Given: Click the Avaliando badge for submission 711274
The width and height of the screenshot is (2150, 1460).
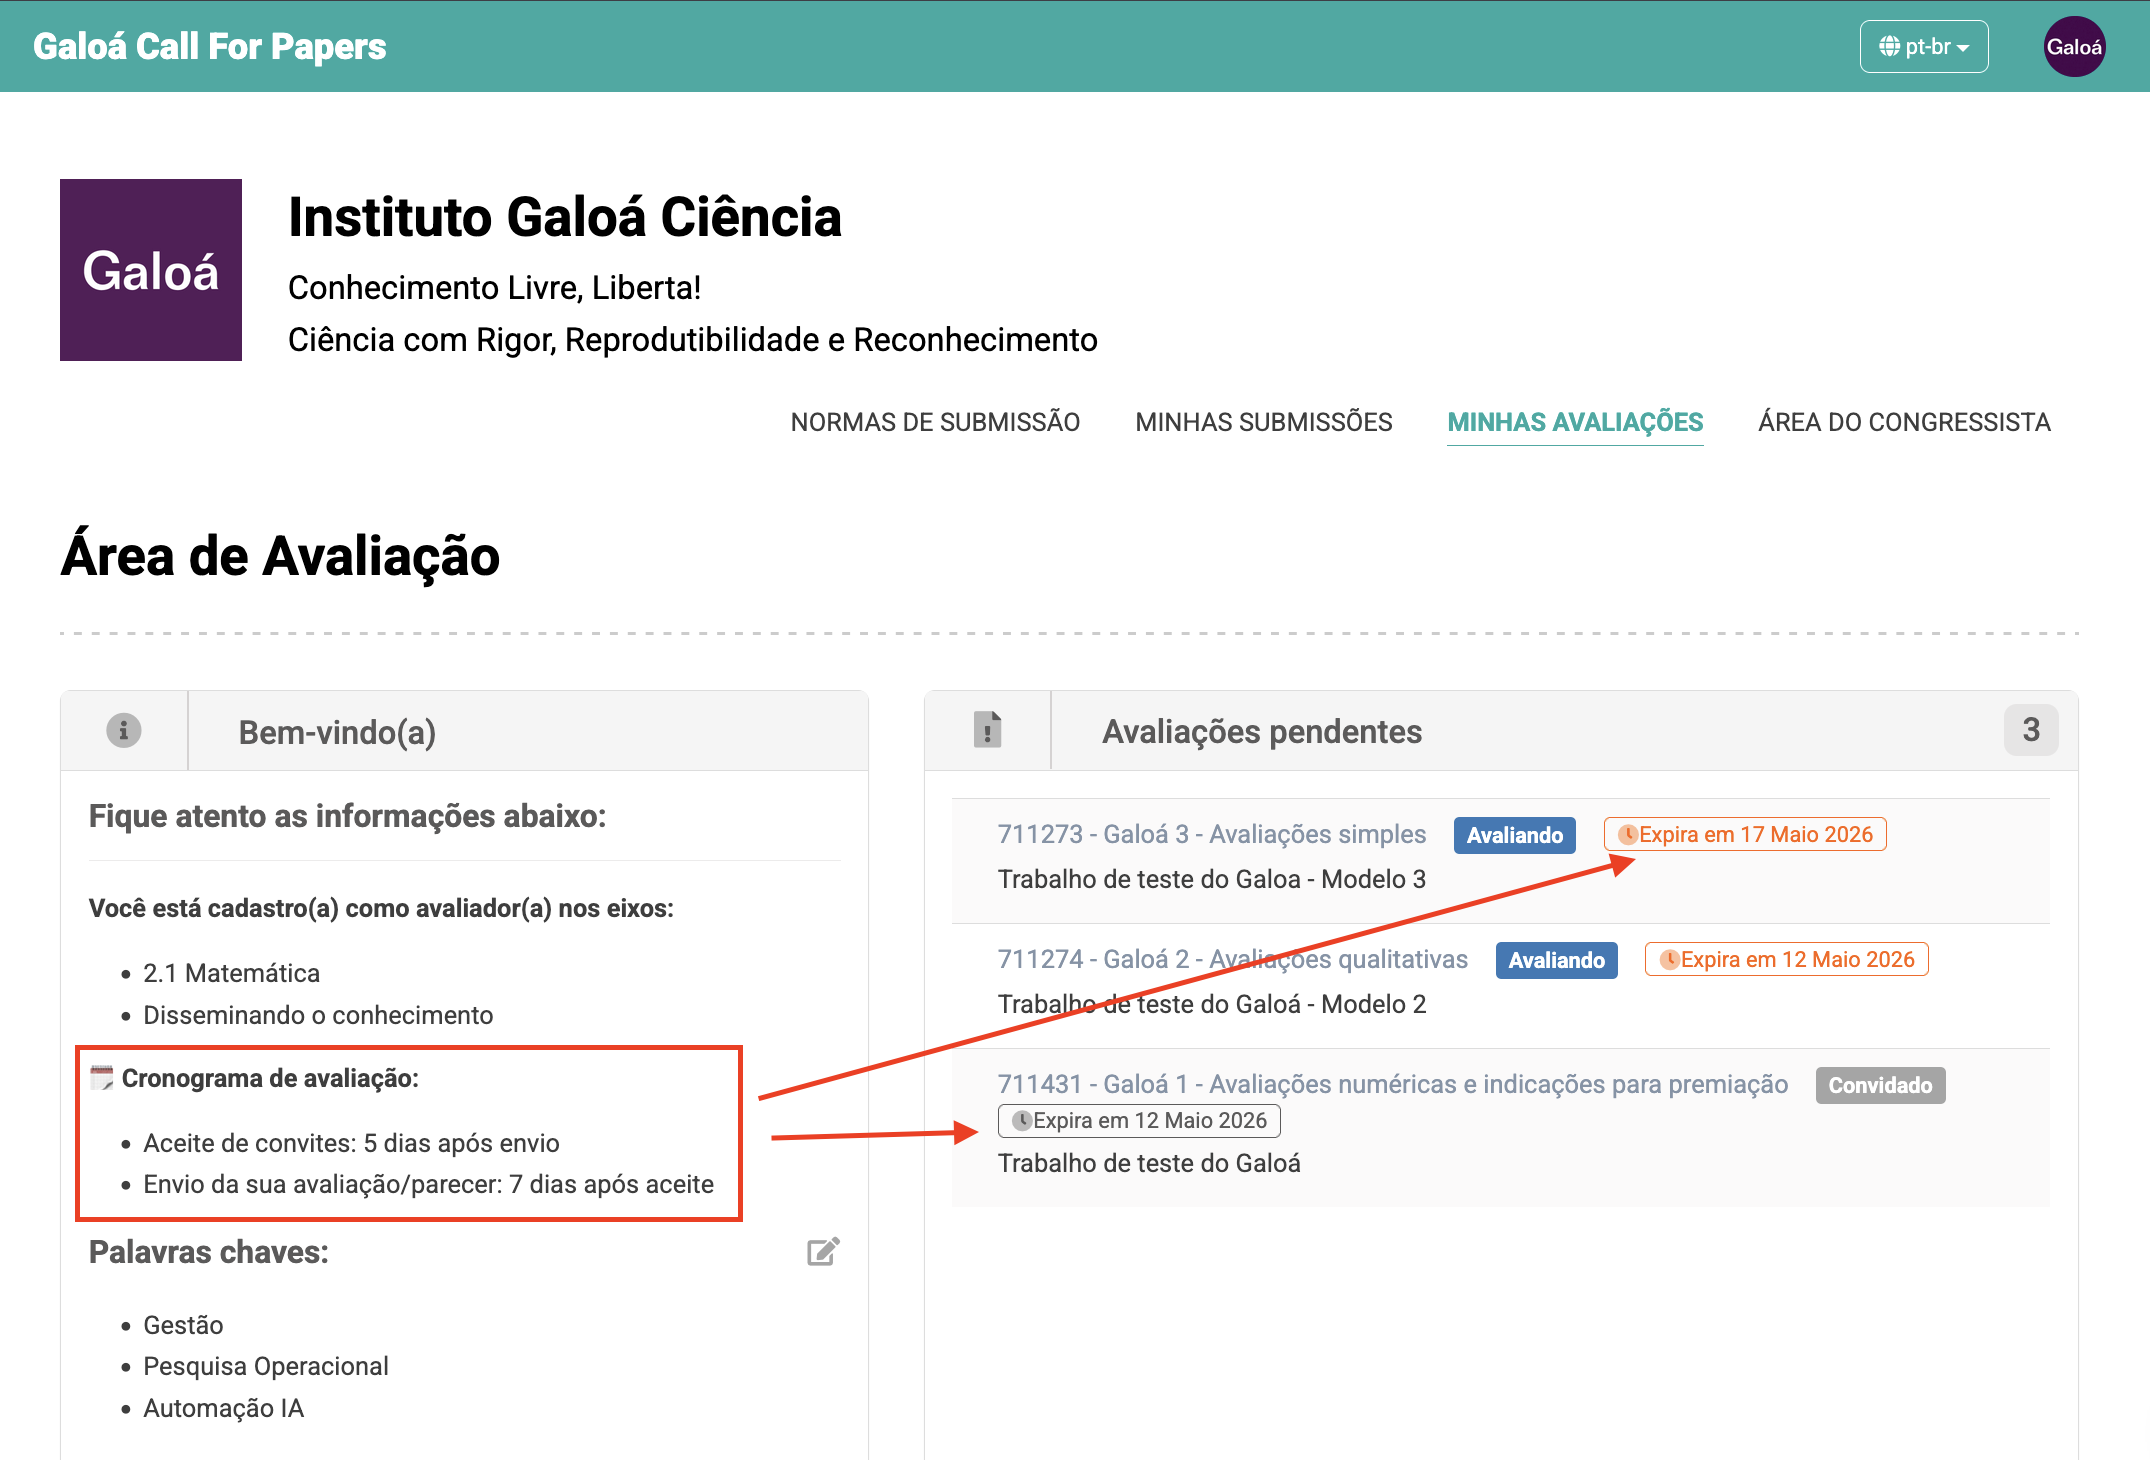Looking at the screenshot, I should tap(1556, 960).
